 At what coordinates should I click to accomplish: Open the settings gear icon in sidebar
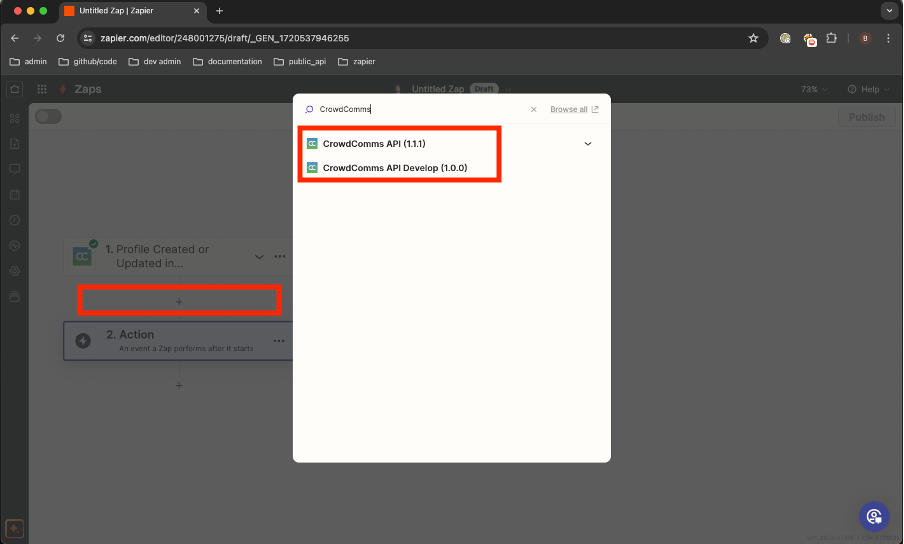click(14, 271)
